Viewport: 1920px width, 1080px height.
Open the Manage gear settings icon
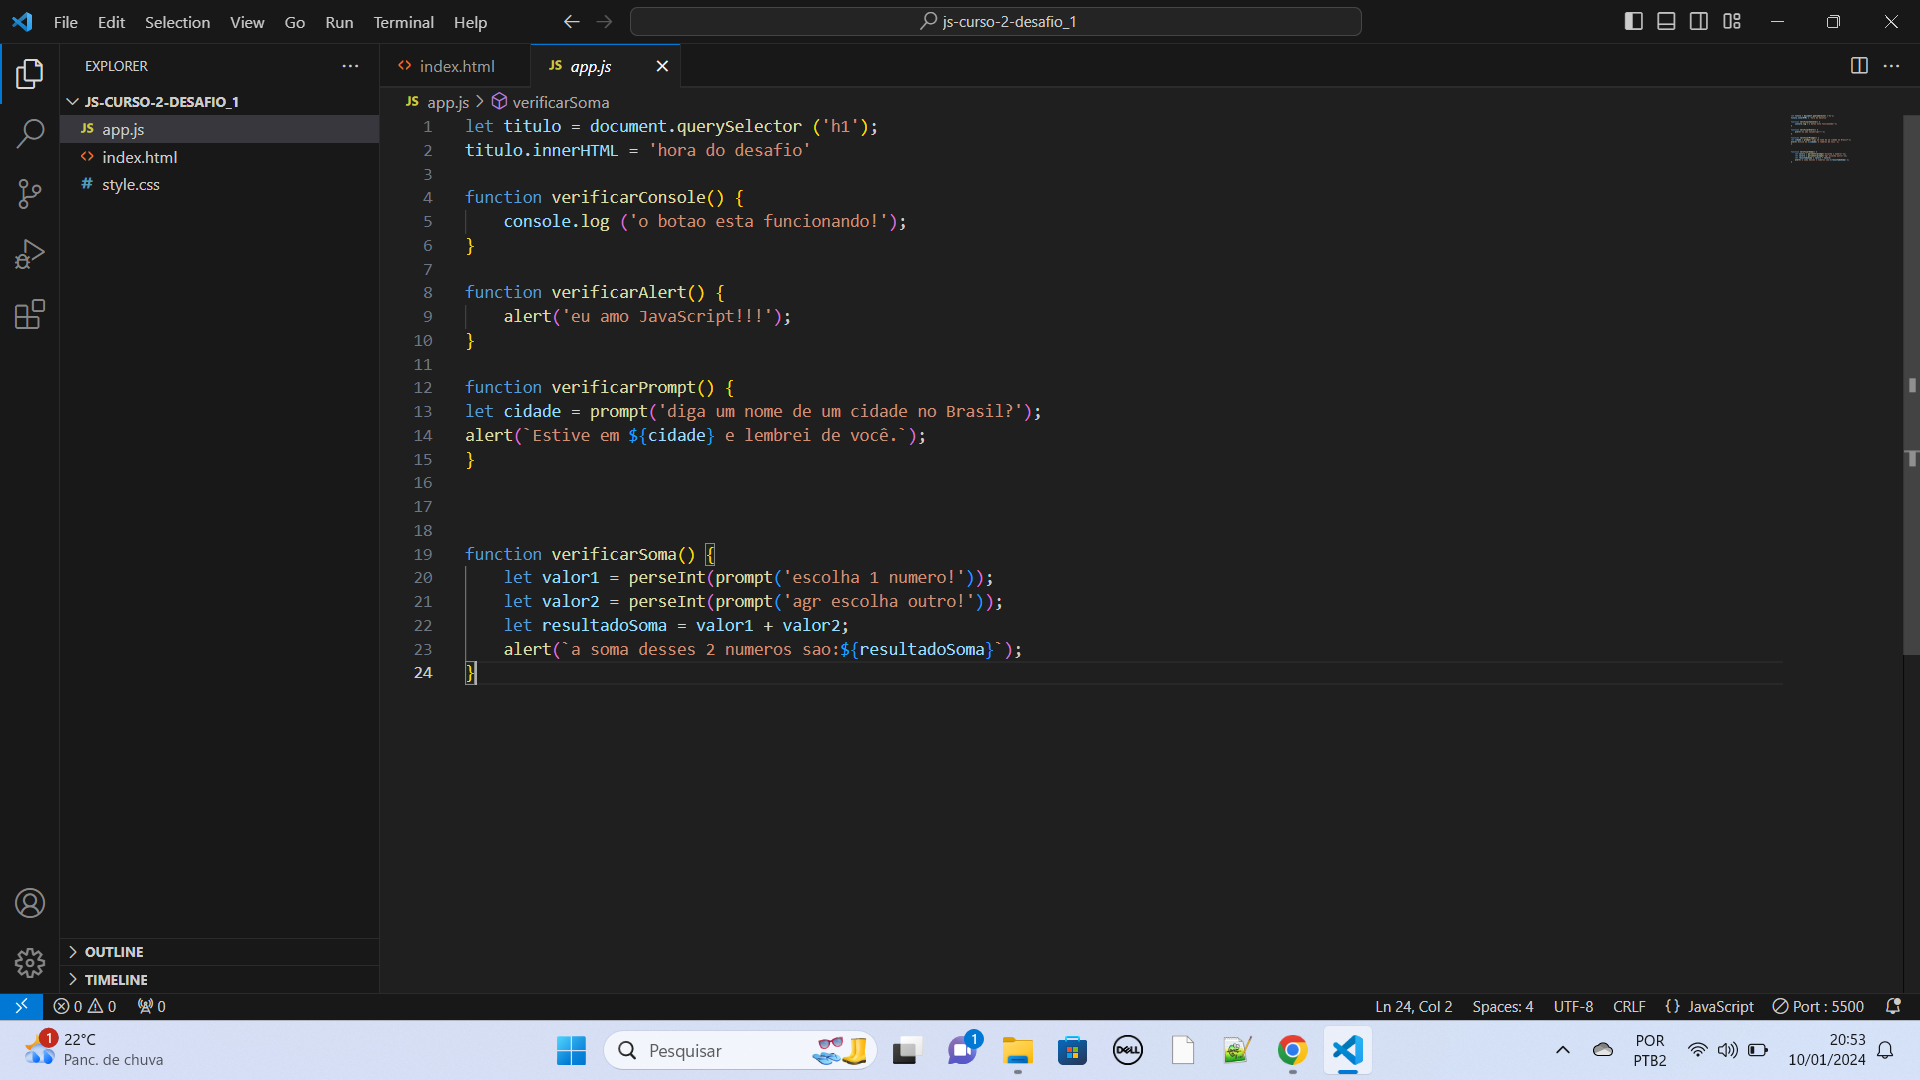30,963
